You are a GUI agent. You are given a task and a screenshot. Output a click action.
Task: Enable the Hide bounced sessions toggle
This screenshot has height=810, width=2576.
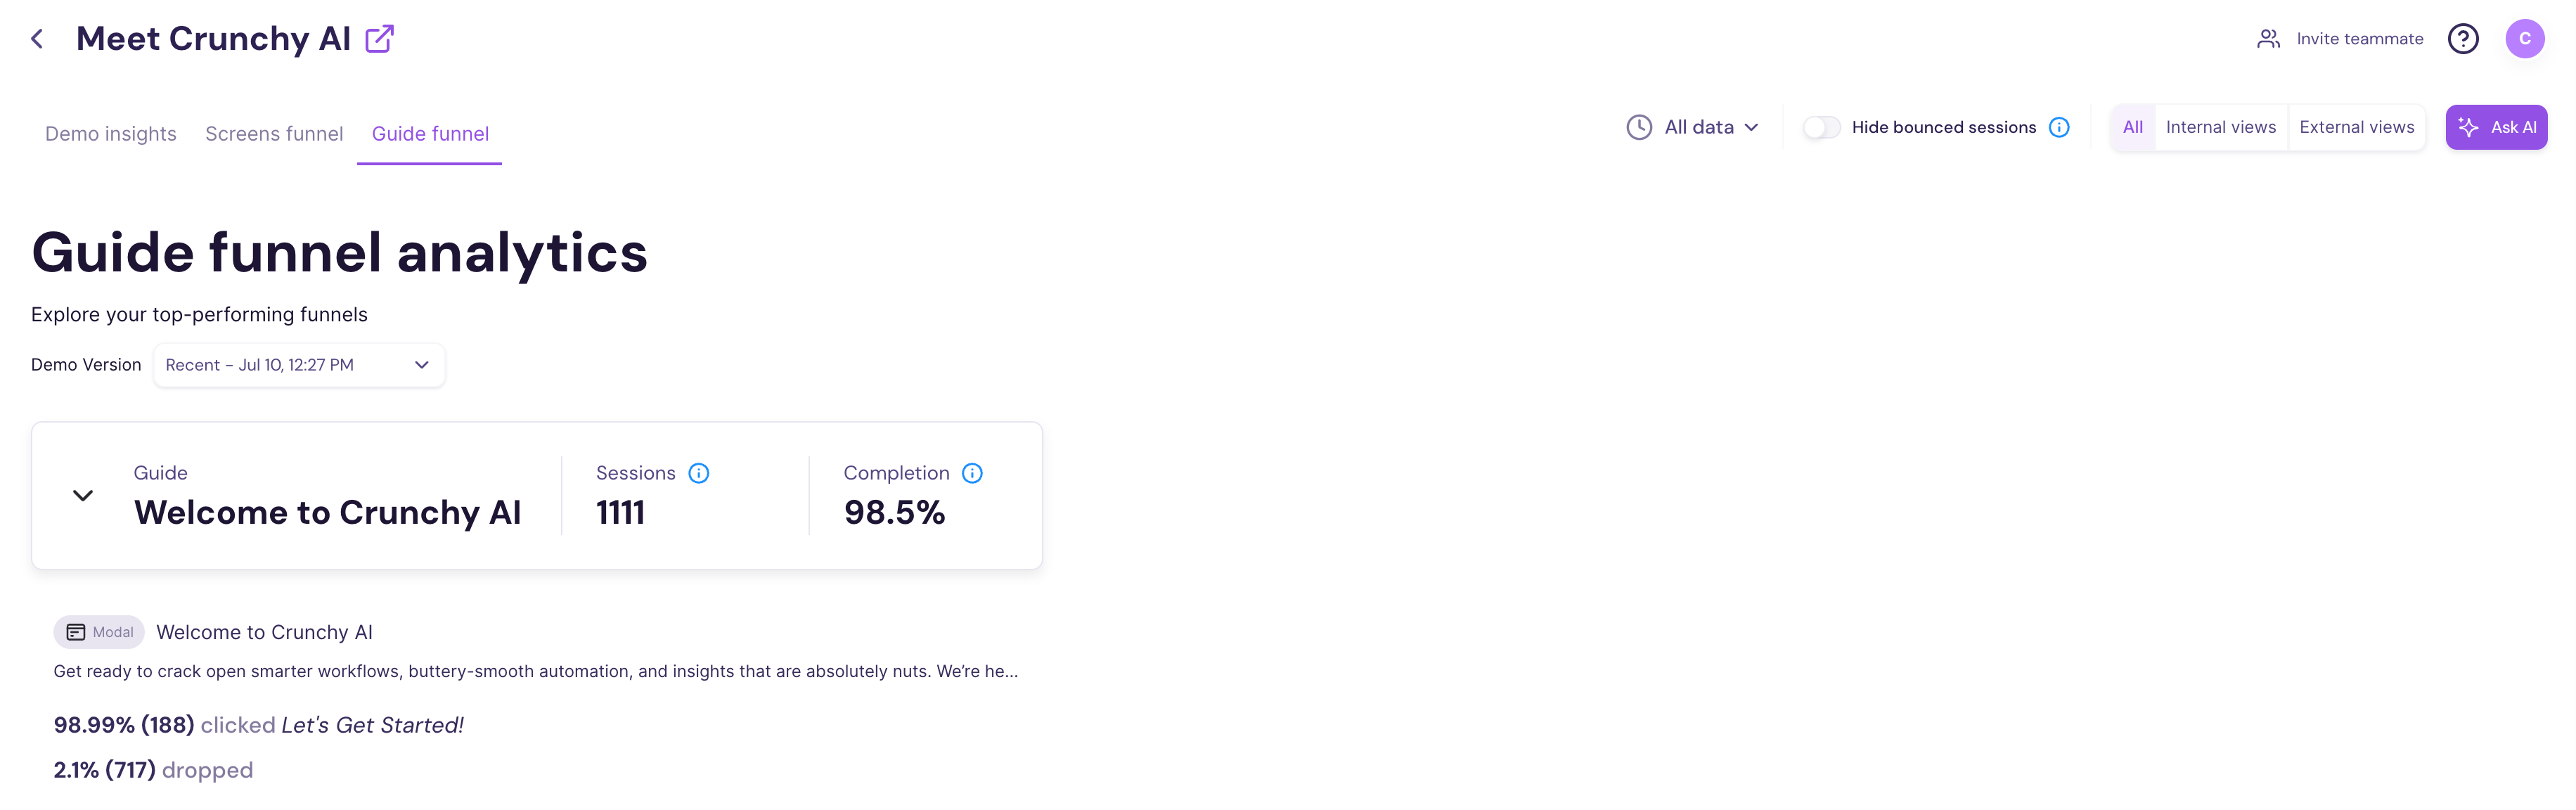(1821, 127)
